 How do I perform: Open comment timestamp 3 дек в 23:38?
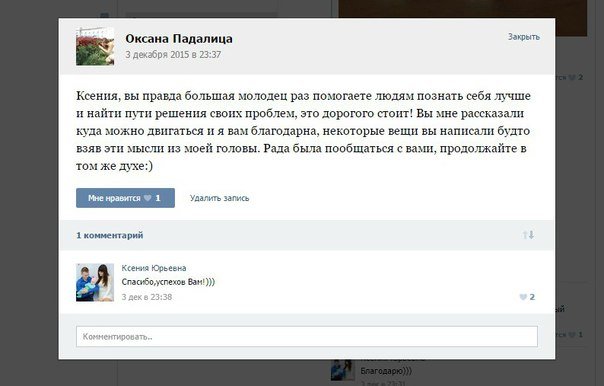click(147, 297)
